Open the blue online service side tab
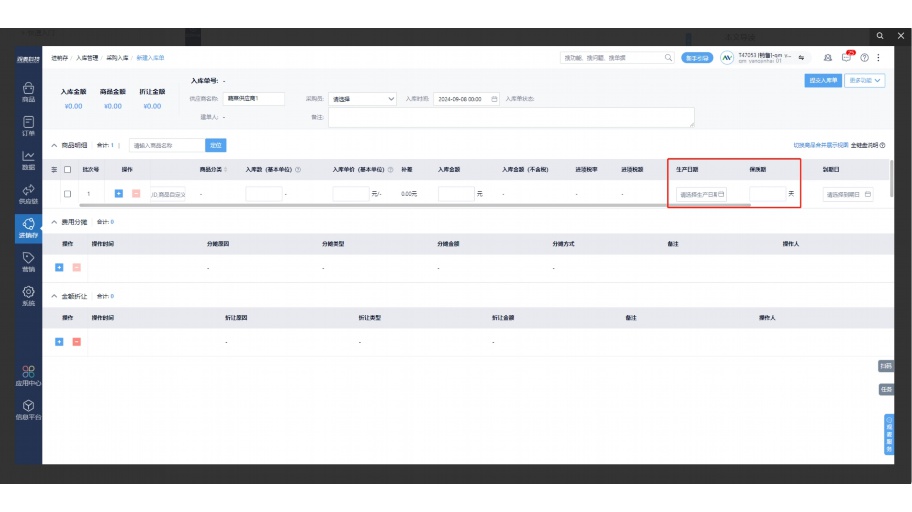 pos(889,434)
